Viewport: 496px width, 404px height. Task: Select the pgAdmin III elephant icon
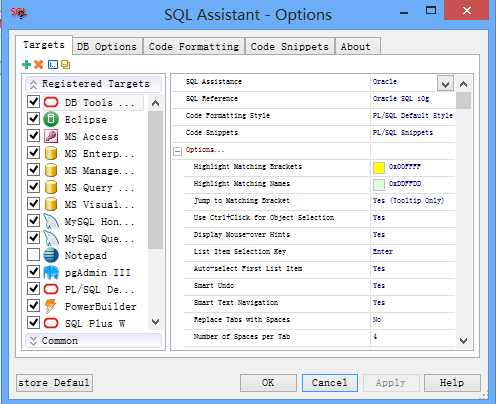(51, 272)
